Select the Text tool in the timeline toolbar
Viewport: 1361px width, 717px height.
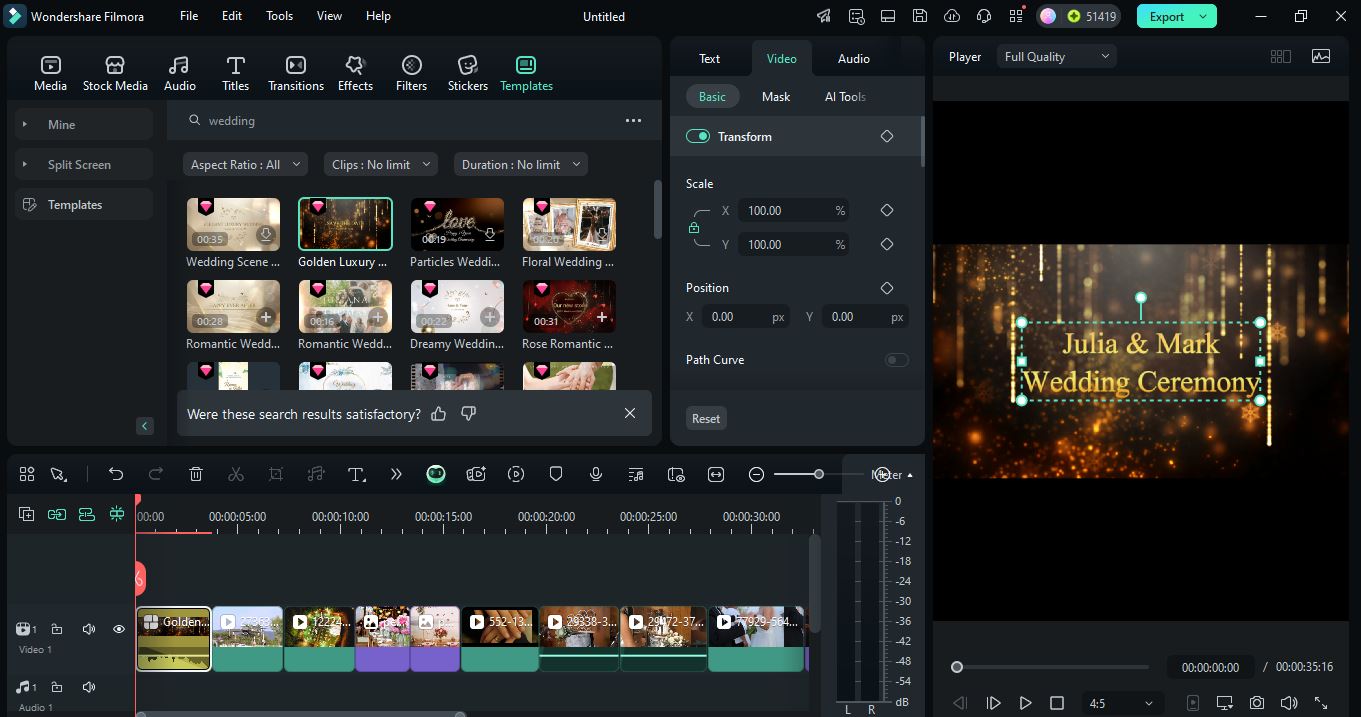click(357, 473)
